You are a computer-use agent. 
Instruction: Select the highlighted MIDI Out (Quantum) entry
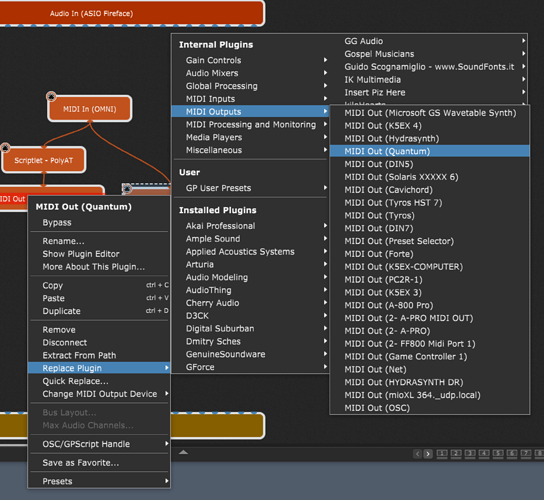pos(430,151)
